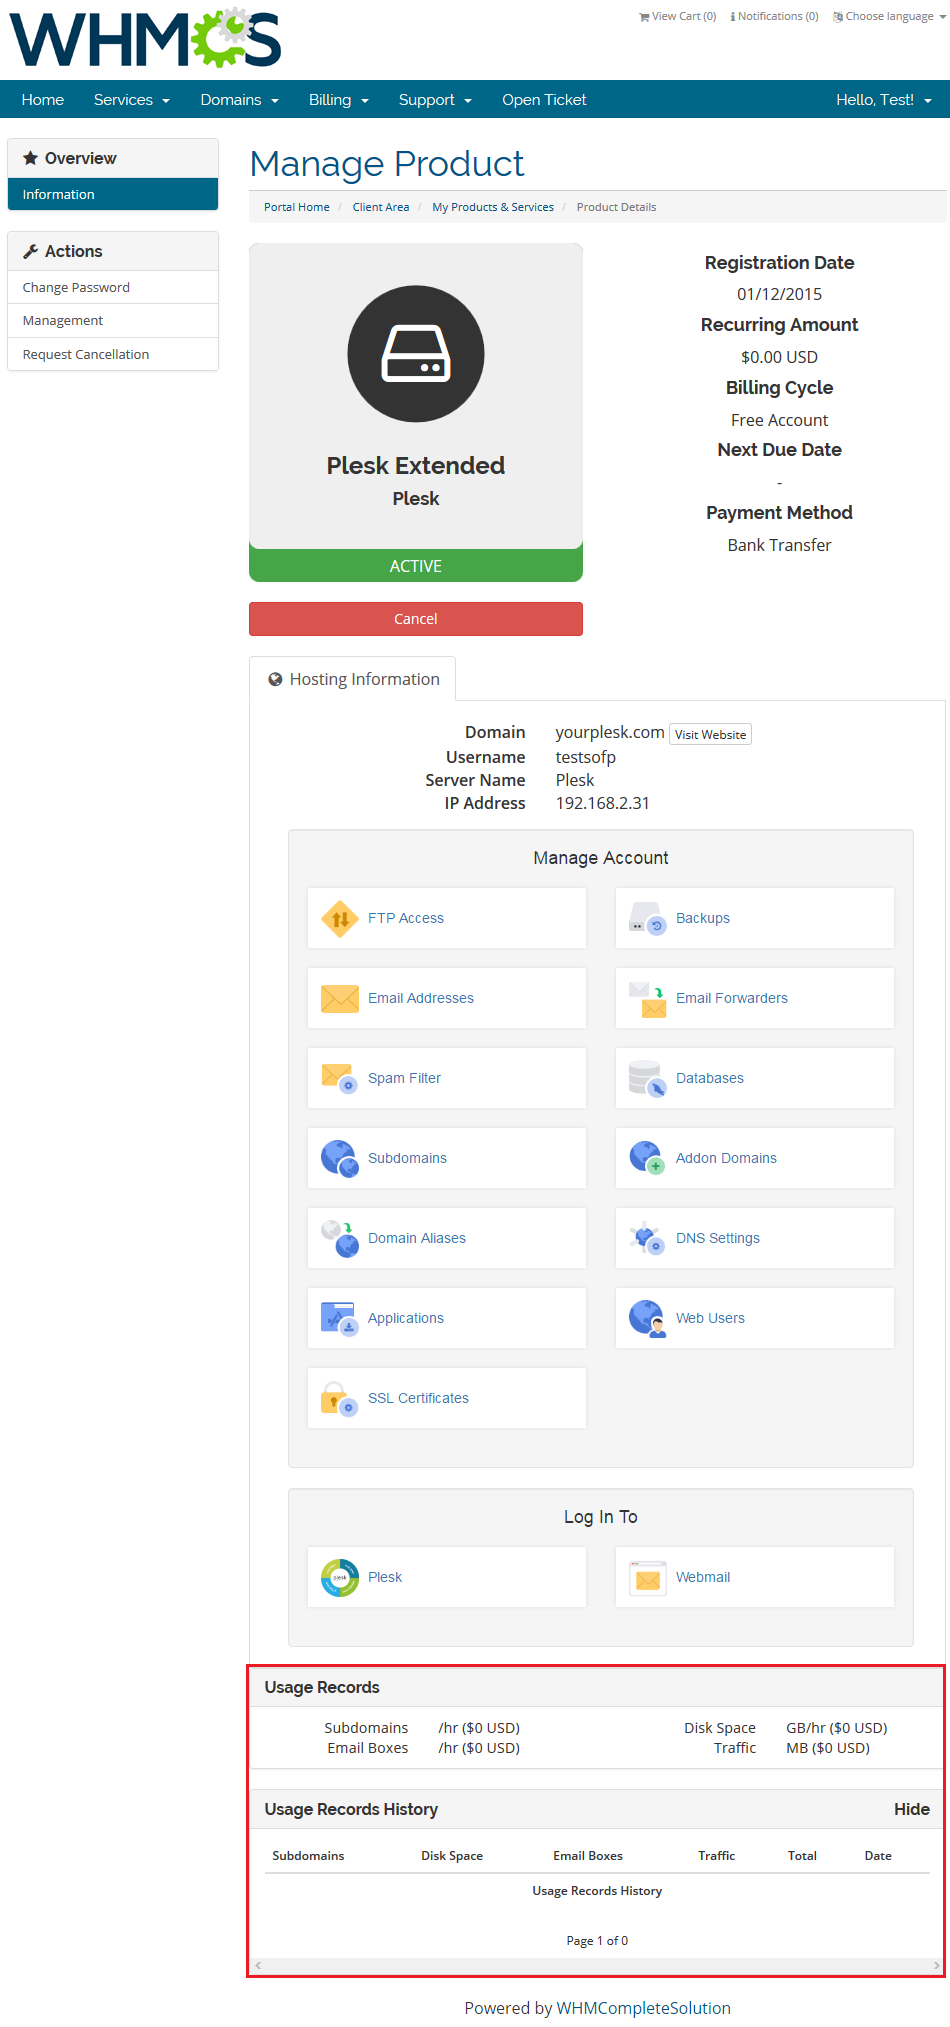Click the IP address 192.168.2.31
The height and width of the screenshot is (2027, 950).
pyautogui.click(x=603, y=803)
